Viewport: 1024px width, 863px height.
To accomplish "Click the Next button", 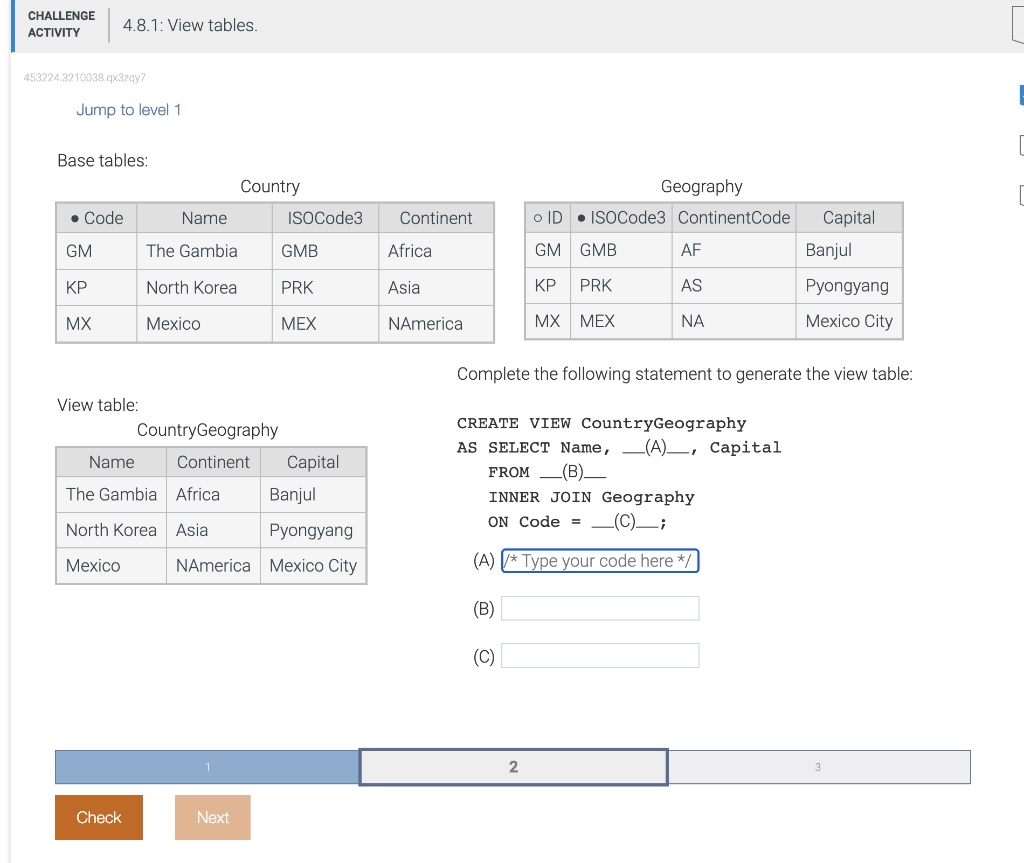I will point(212,817).
